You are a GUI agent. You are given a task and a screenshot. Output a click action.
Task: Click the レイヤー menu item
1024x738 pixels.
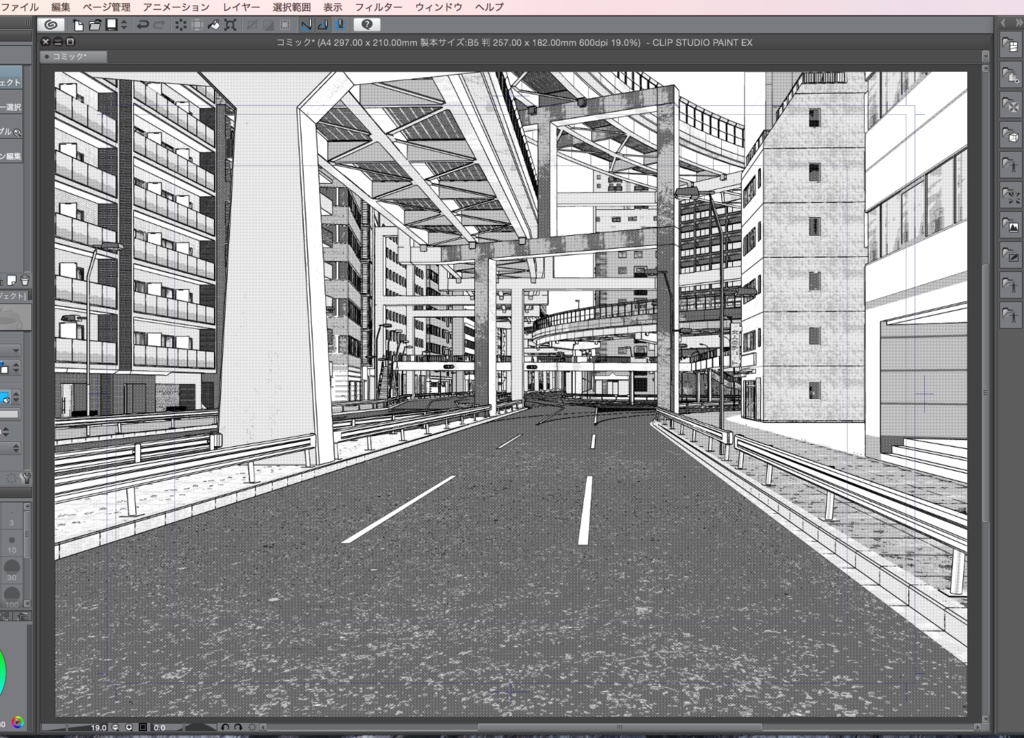[240, 6]
